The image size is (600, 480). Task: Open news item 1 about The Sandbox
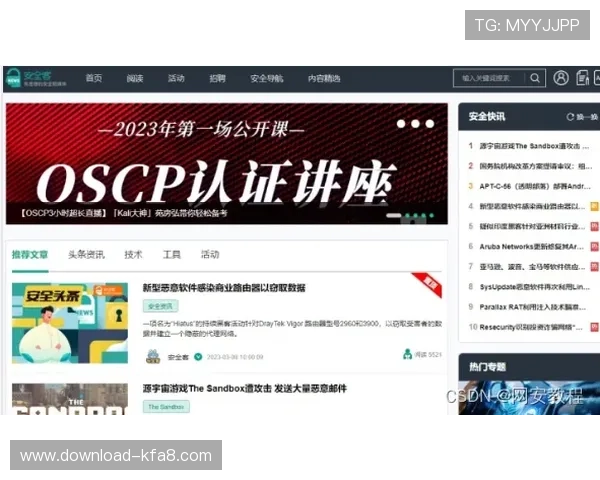534,146
